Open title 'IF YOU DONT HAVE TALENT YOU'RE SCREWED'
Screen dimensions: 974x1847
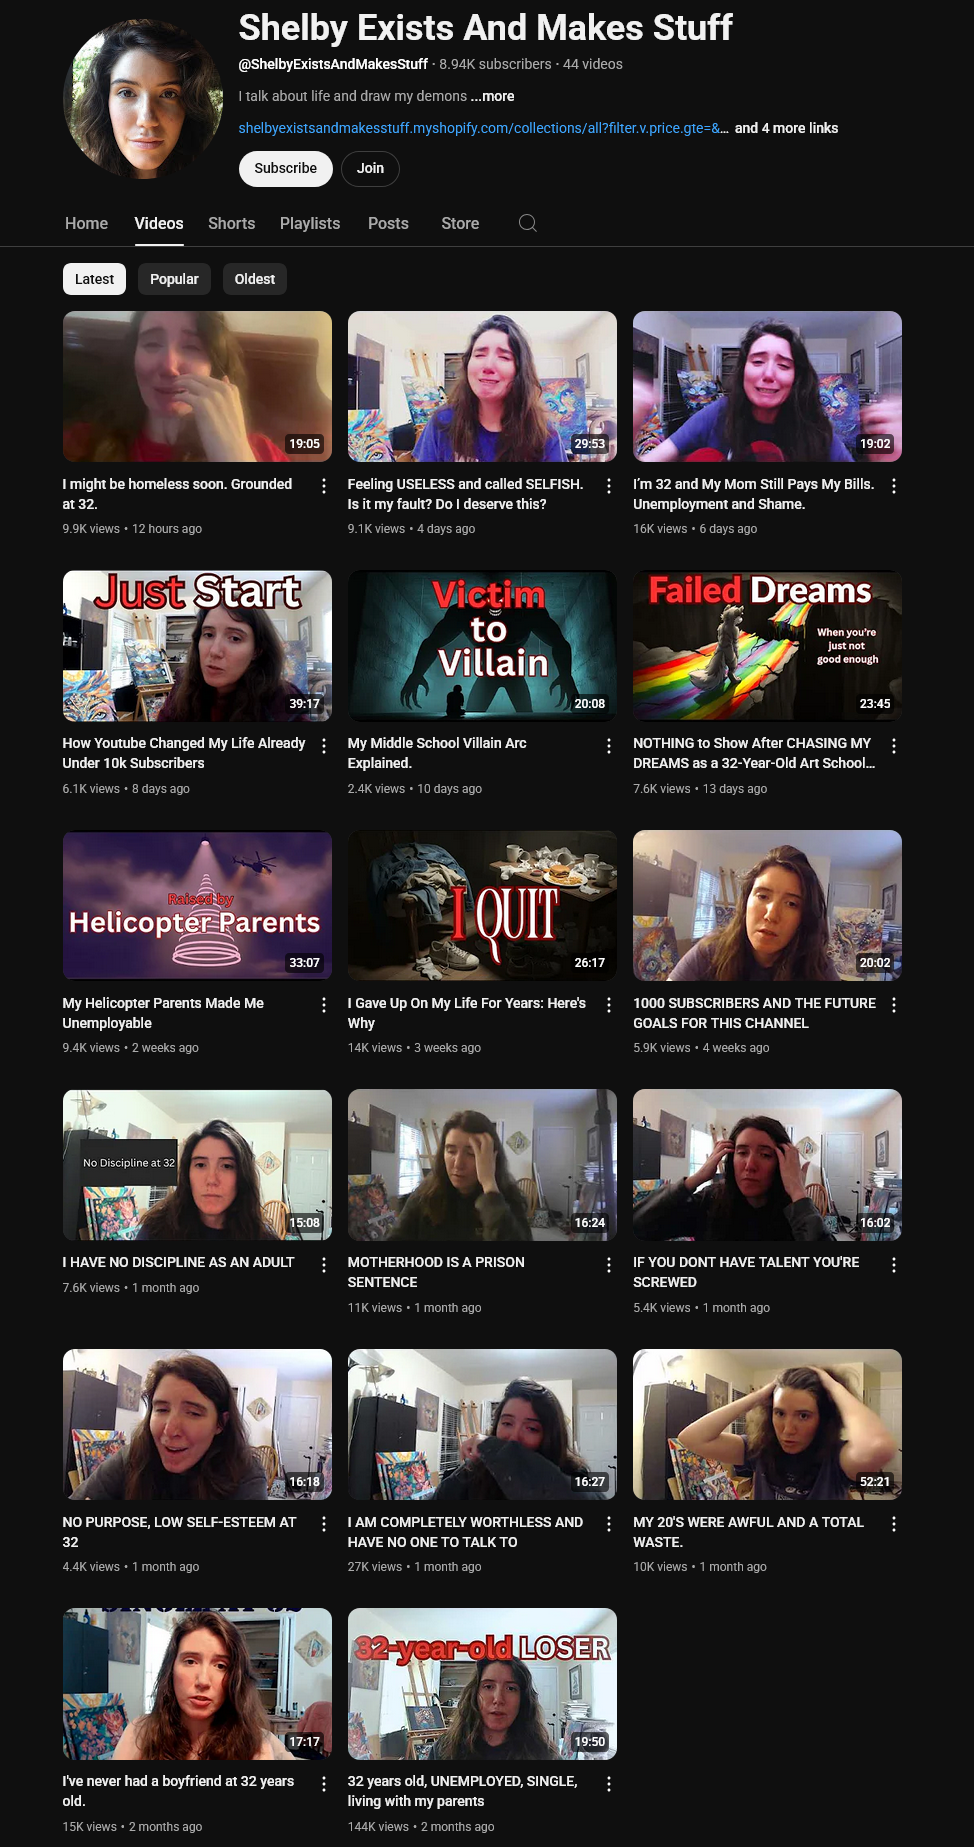(746, 1272)
